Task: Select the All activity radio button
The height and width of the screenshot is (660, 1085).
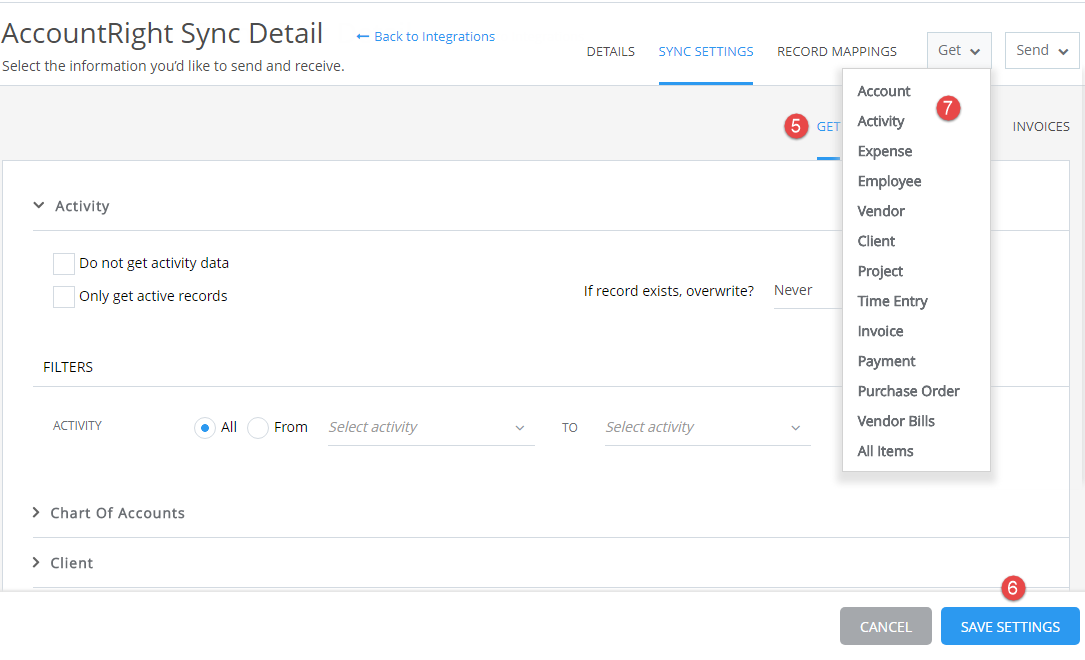Action: coord(205,428)
